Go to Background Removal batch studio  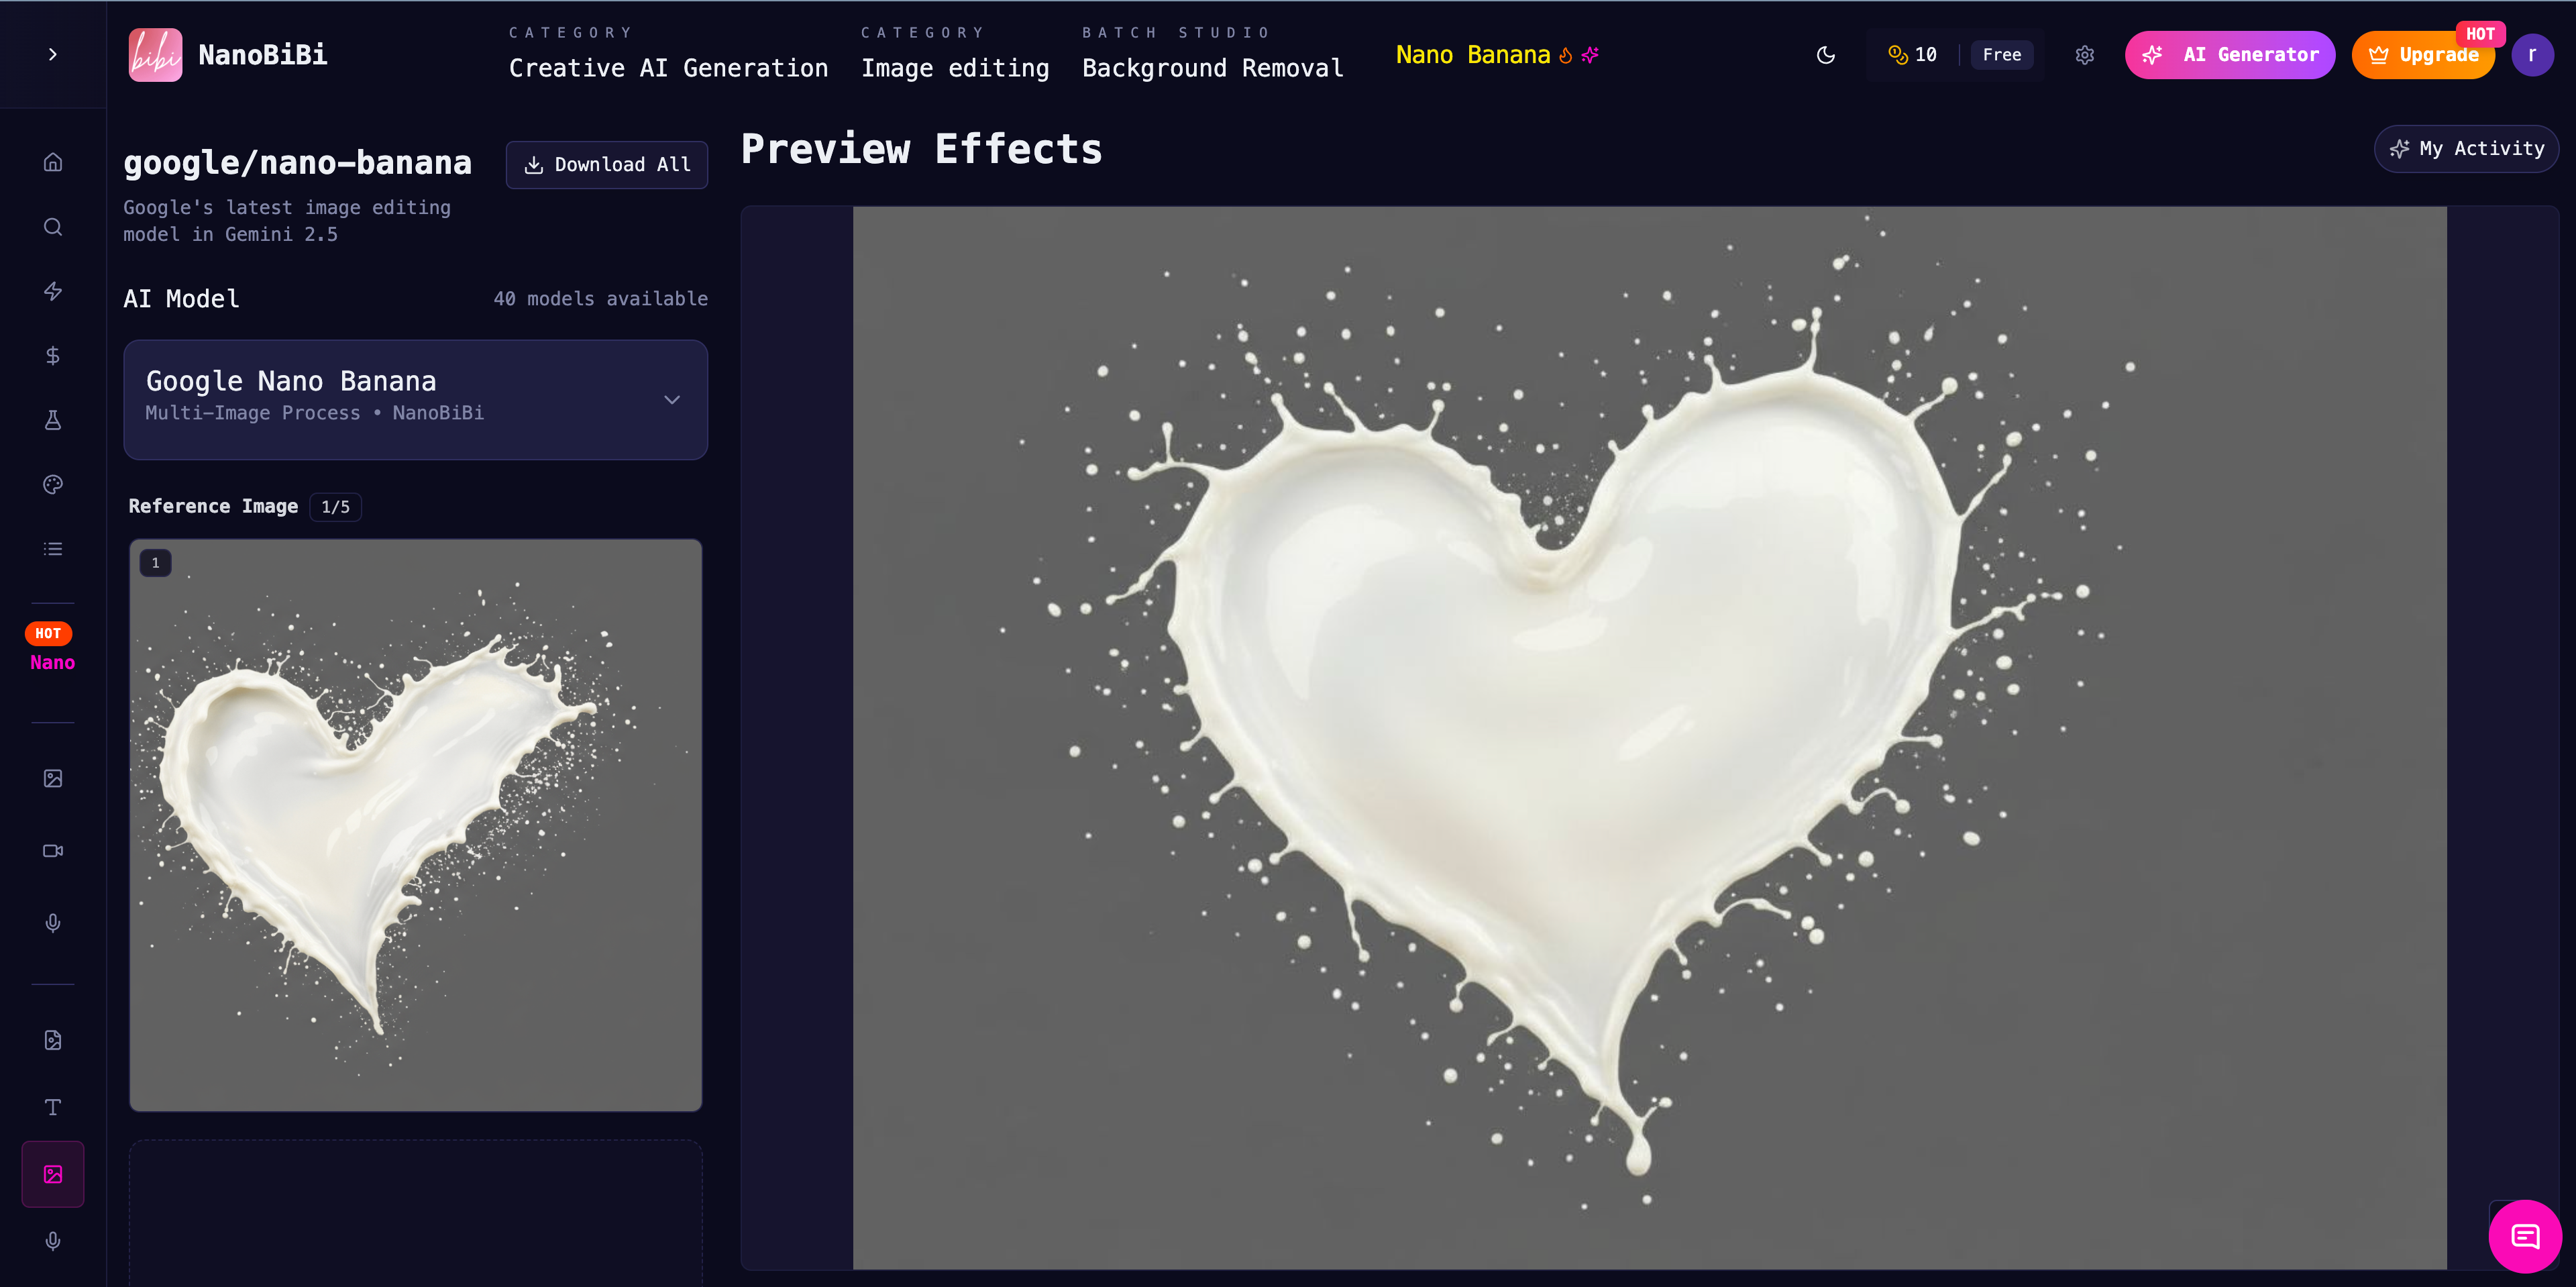click(1212, 68)
